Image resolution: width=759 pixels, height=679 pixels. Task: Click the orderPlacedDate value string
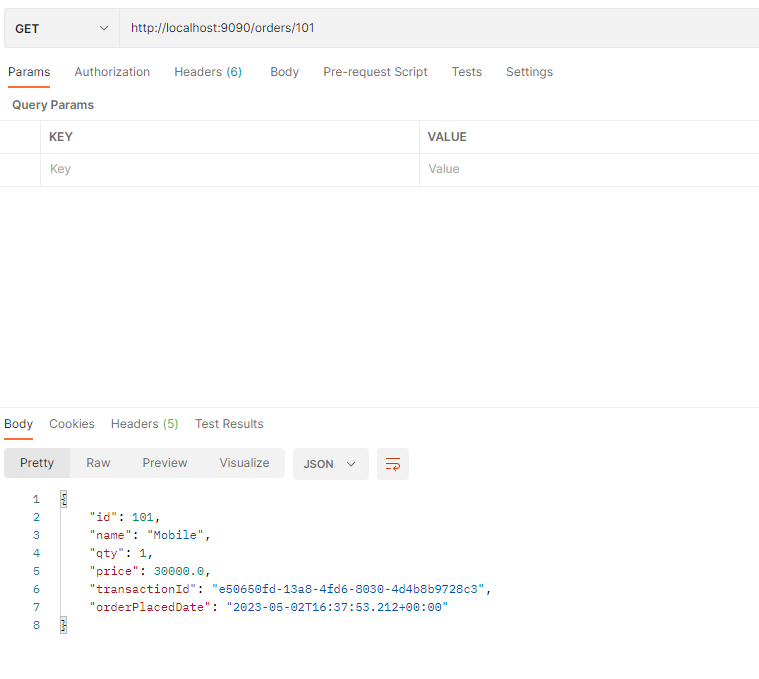point(337,607)
